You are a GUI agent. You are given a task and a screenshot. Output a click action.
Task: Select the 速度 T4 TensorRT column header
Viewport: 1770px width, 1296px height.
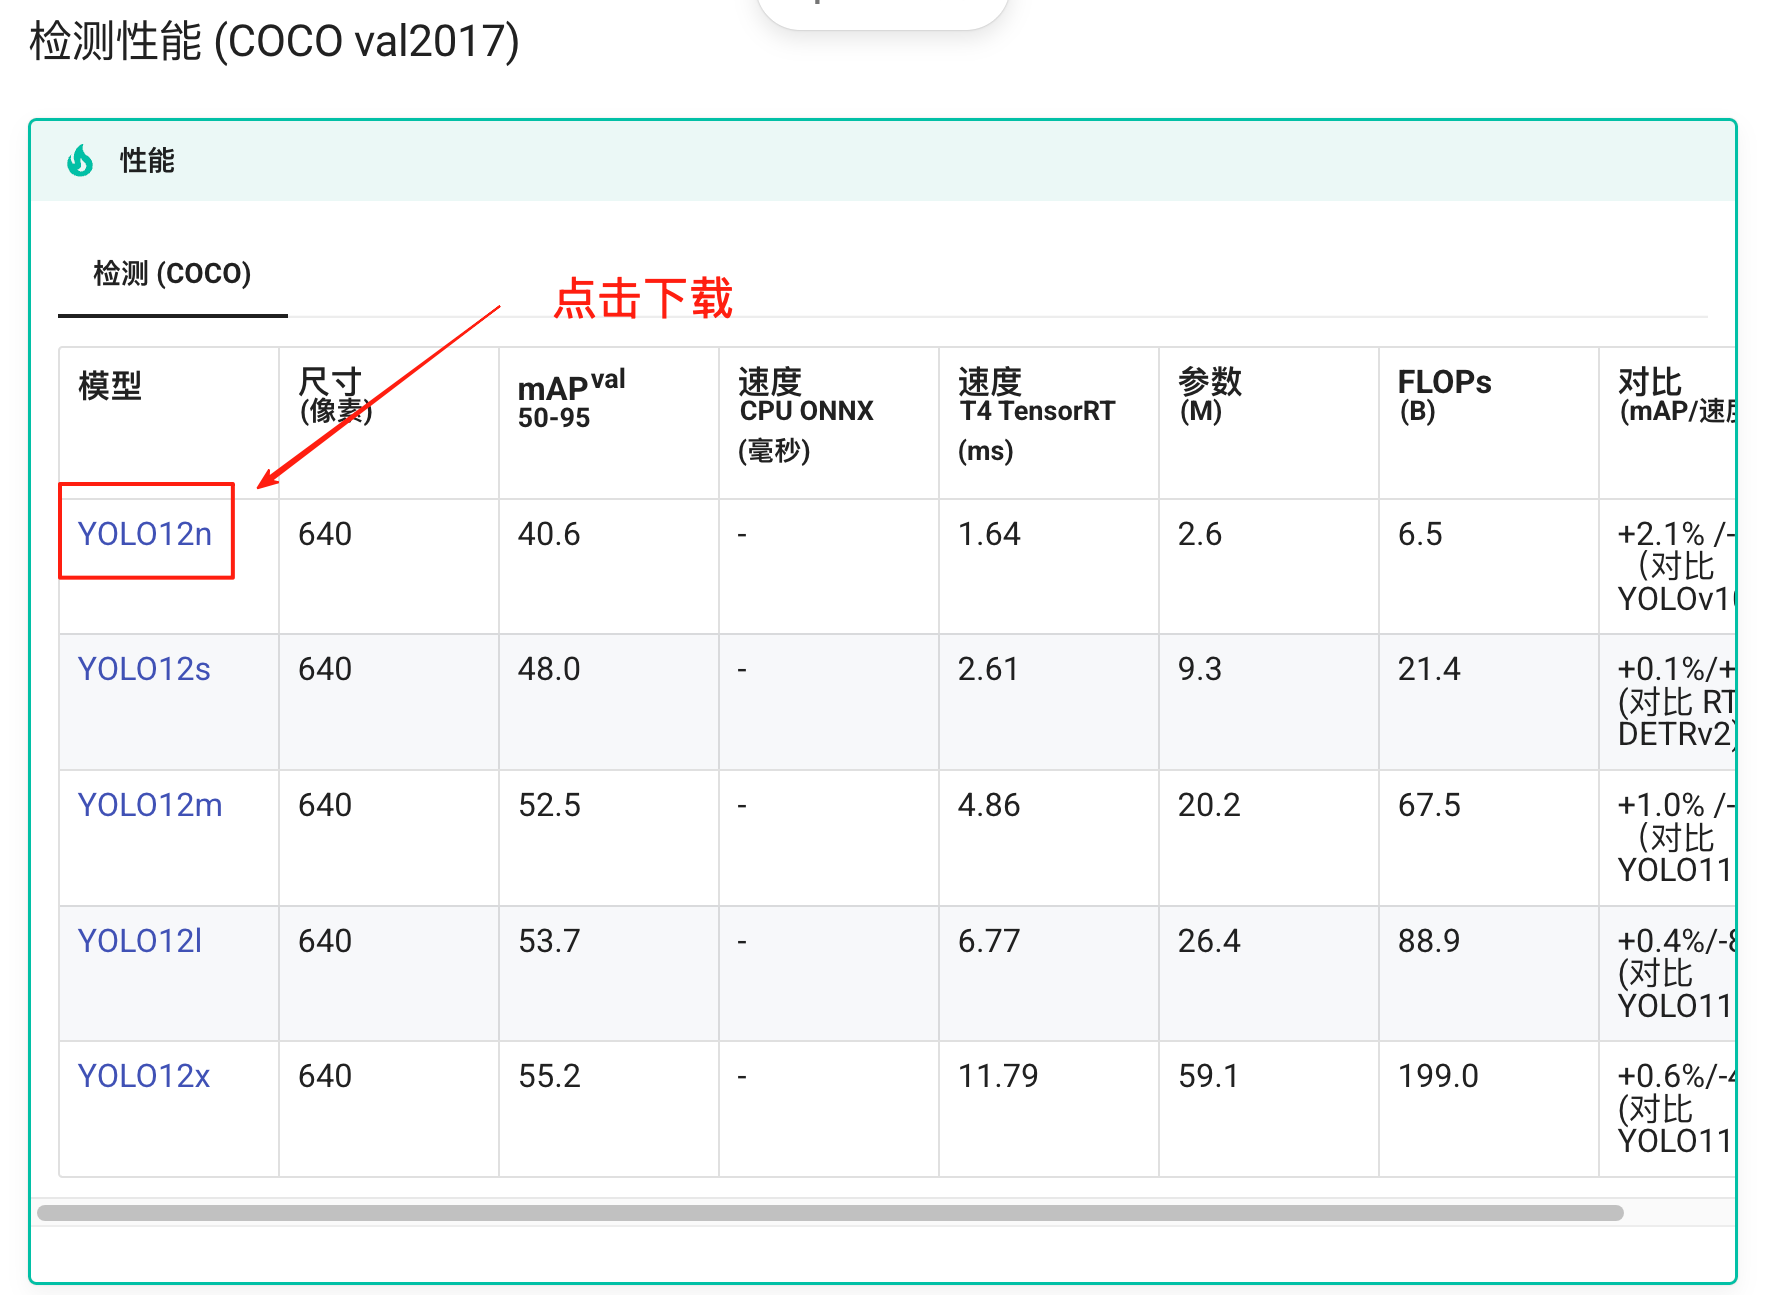pos(1035,412)
